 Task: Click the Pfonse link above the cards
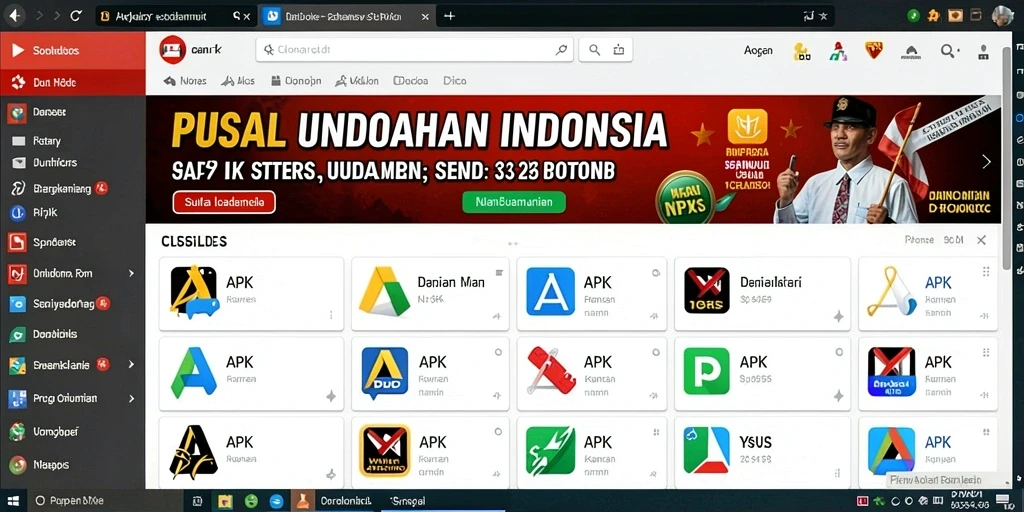[x=919, y=240]
